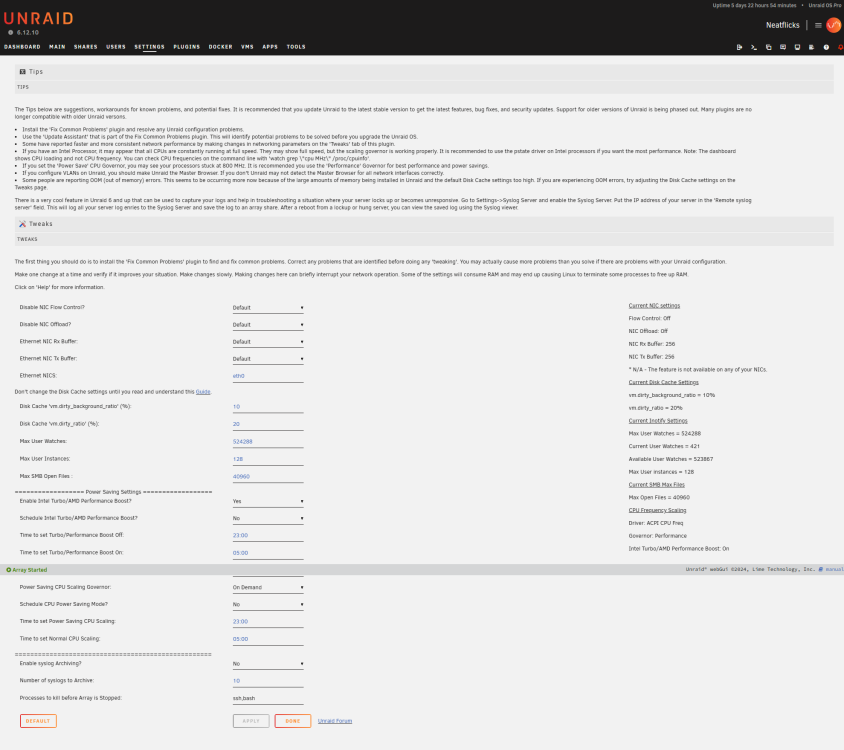The image size is (844, 750).
Task: Click the Ethernet NICS field showing eth0
Action: click(x=268, y=376)
